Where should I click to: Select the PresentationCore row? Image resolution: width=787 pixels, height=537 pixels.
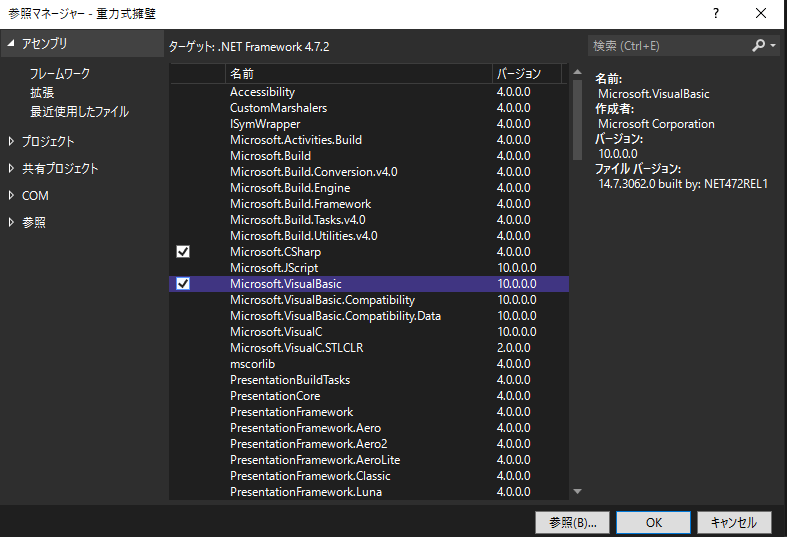point(369,396)
